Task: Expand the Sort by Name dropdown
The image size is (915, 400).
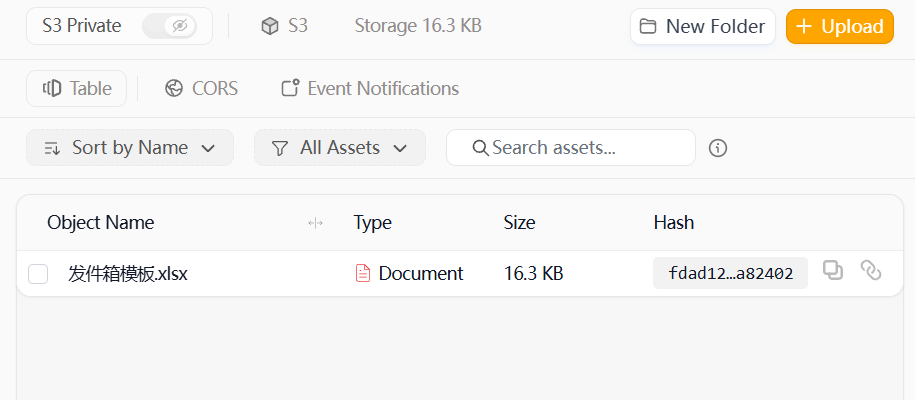Action: click(x=130, y=148)
